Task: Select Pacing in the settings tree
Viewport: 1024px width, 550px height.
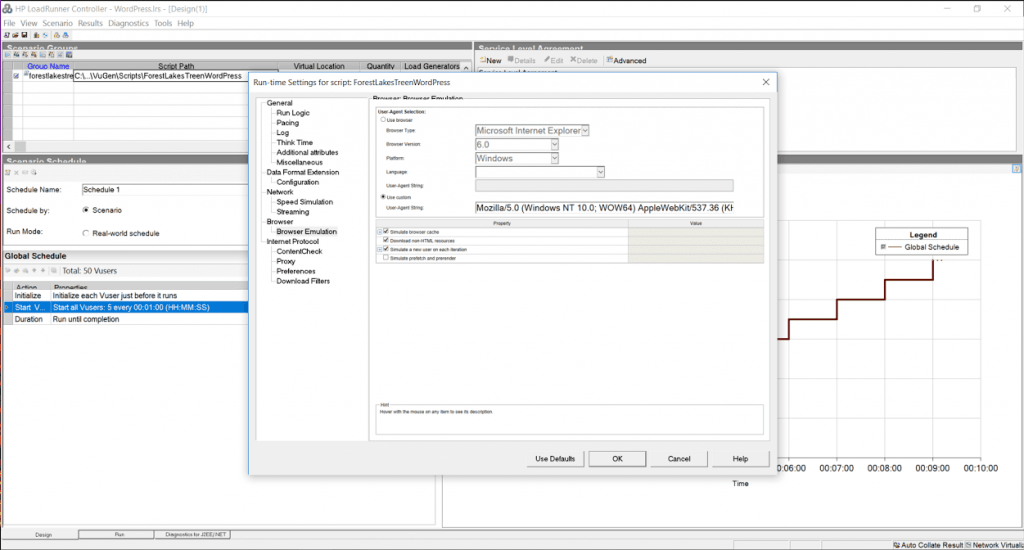Action: tap(287, 122)
